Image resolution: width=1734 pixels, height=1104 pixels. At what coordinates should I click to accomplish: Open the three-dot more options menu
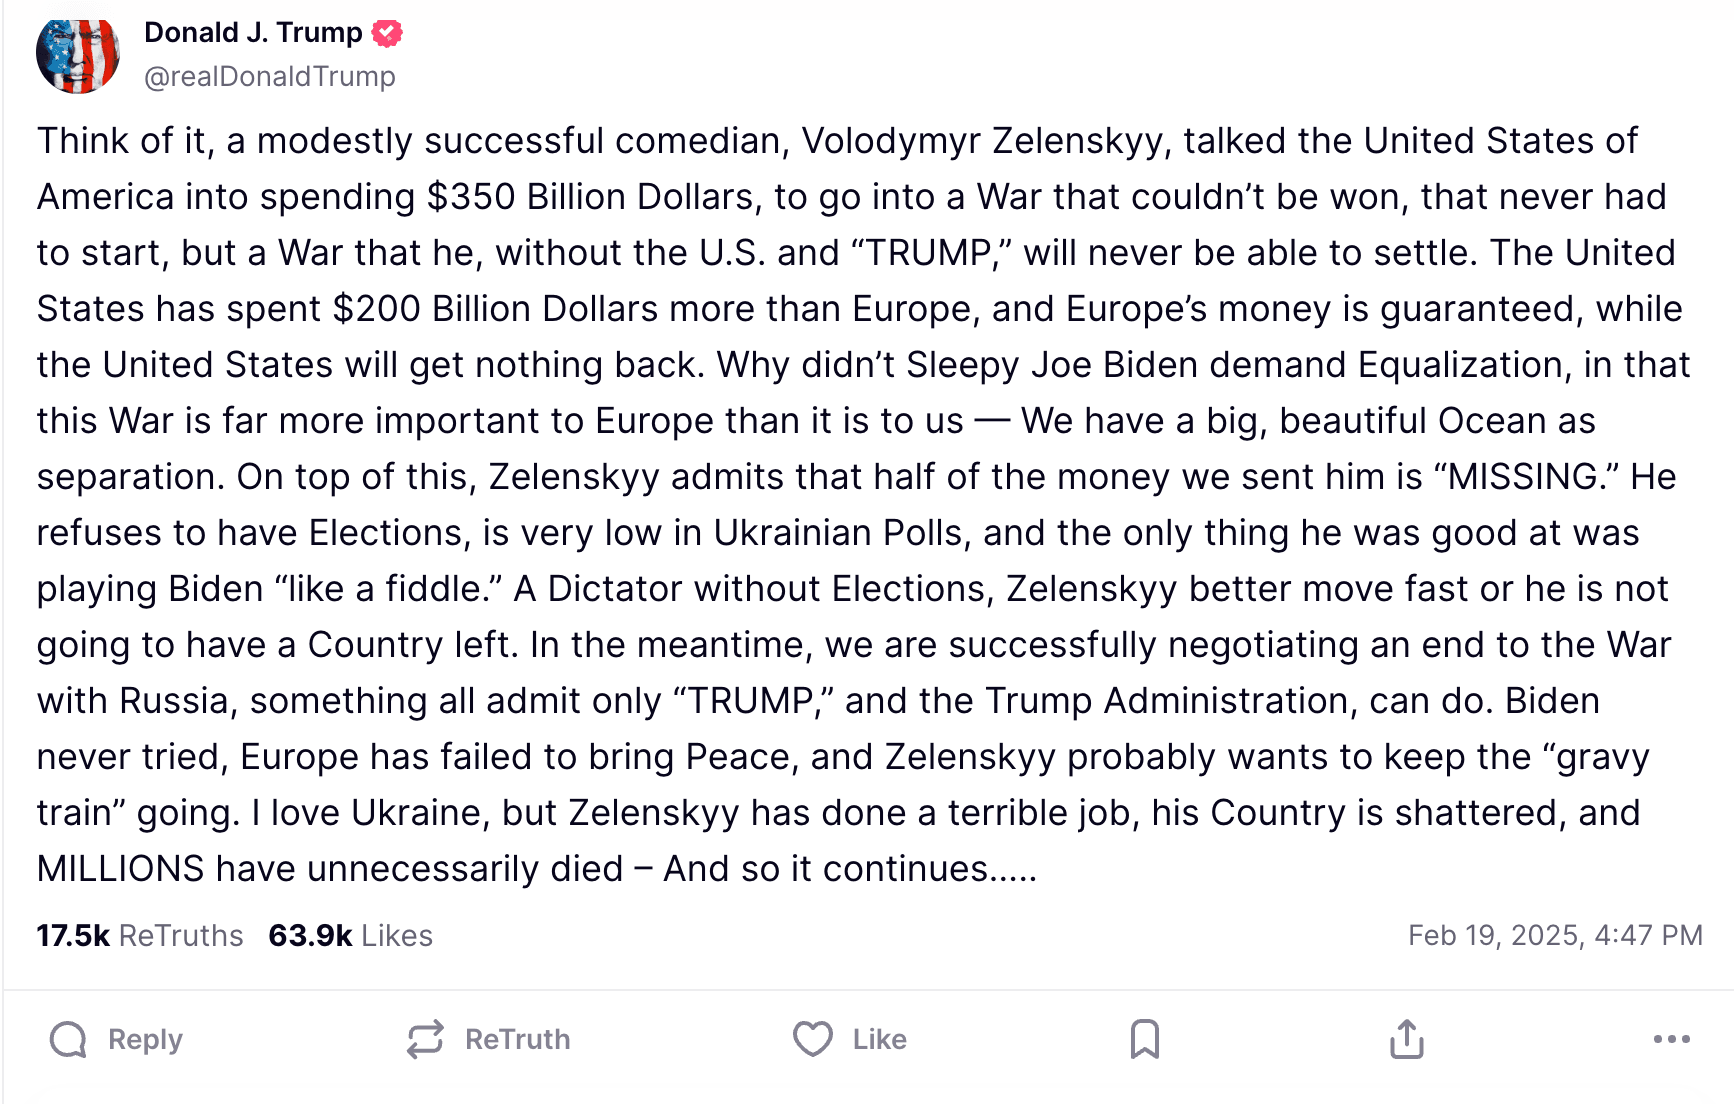pos(1672,1040)
